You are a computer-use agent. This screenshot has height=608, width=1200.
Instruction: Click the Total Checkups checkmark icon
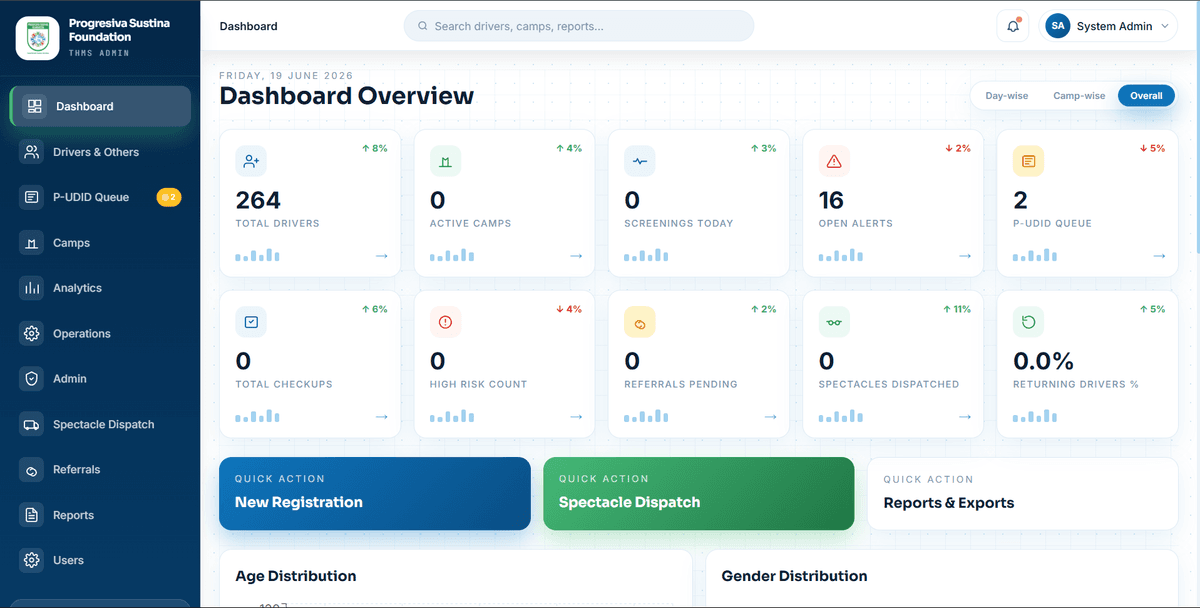[251, 322]
